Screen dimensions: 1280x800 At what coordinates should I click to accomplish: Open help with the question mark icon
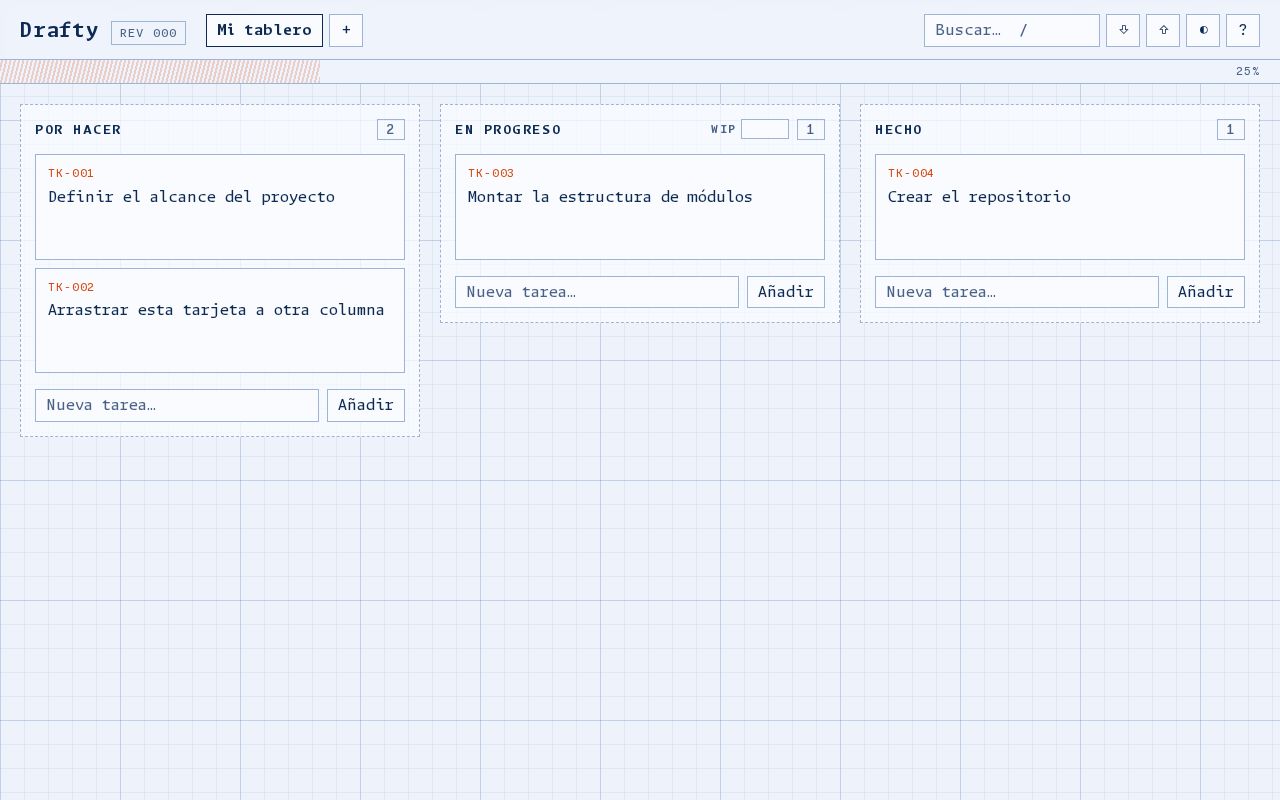(x=1243, y=30)
